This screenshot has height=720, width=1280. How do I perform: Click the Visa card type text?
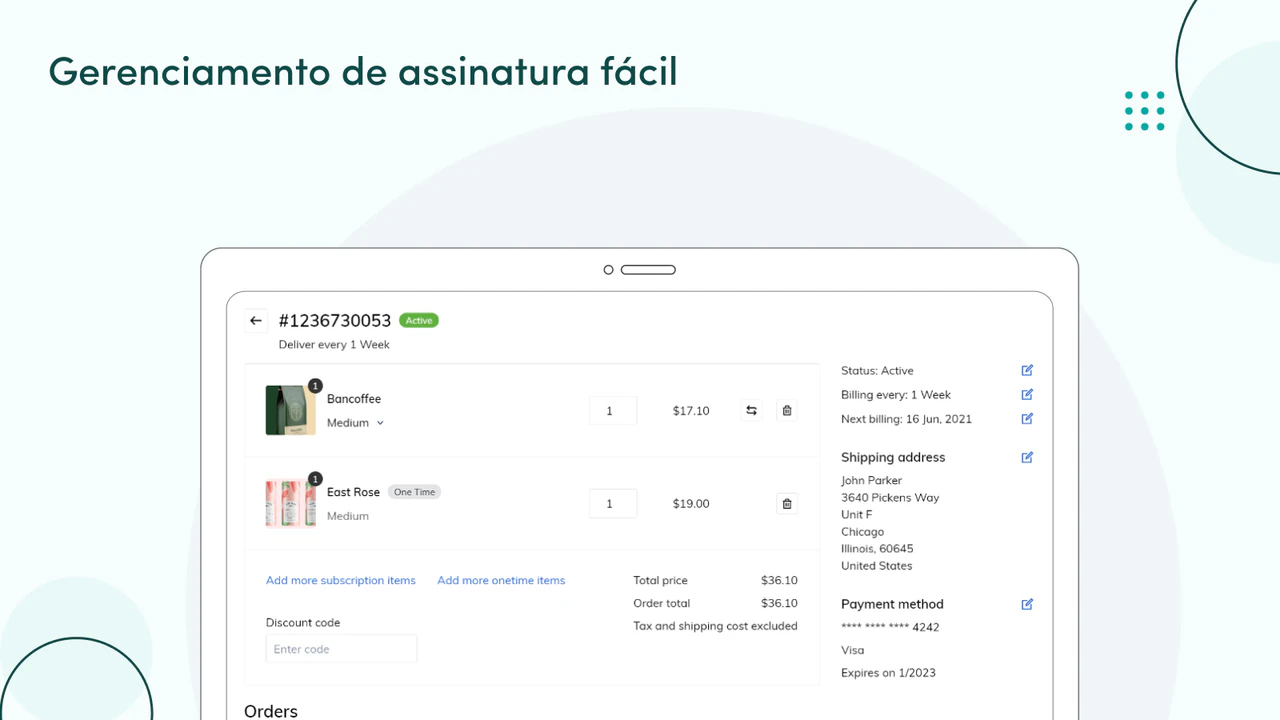[852, 650]
